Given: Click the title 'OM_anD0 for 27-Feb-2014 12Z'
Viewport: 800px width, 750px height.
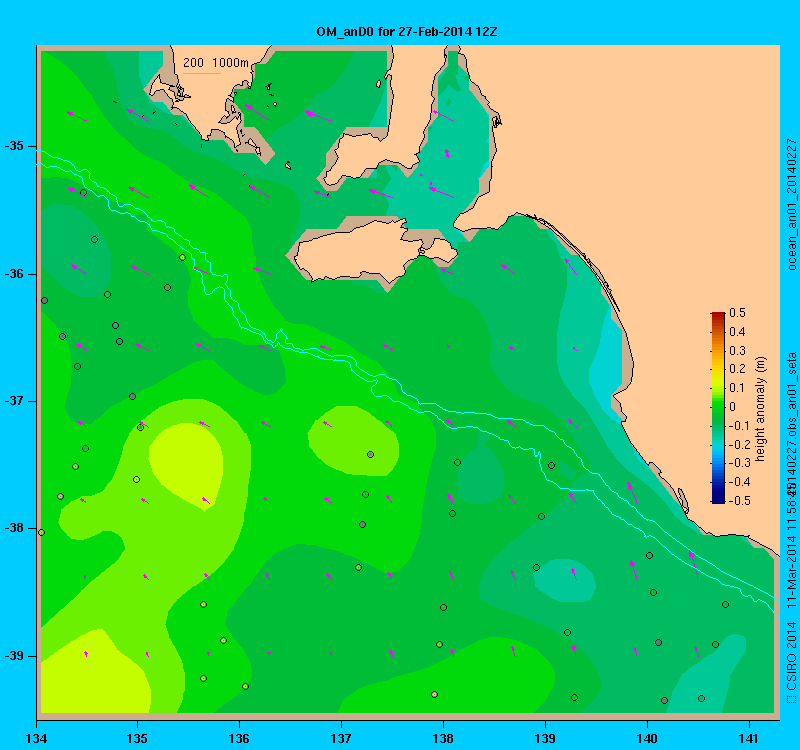Looking at the screenshot, I should coord(407,32).
